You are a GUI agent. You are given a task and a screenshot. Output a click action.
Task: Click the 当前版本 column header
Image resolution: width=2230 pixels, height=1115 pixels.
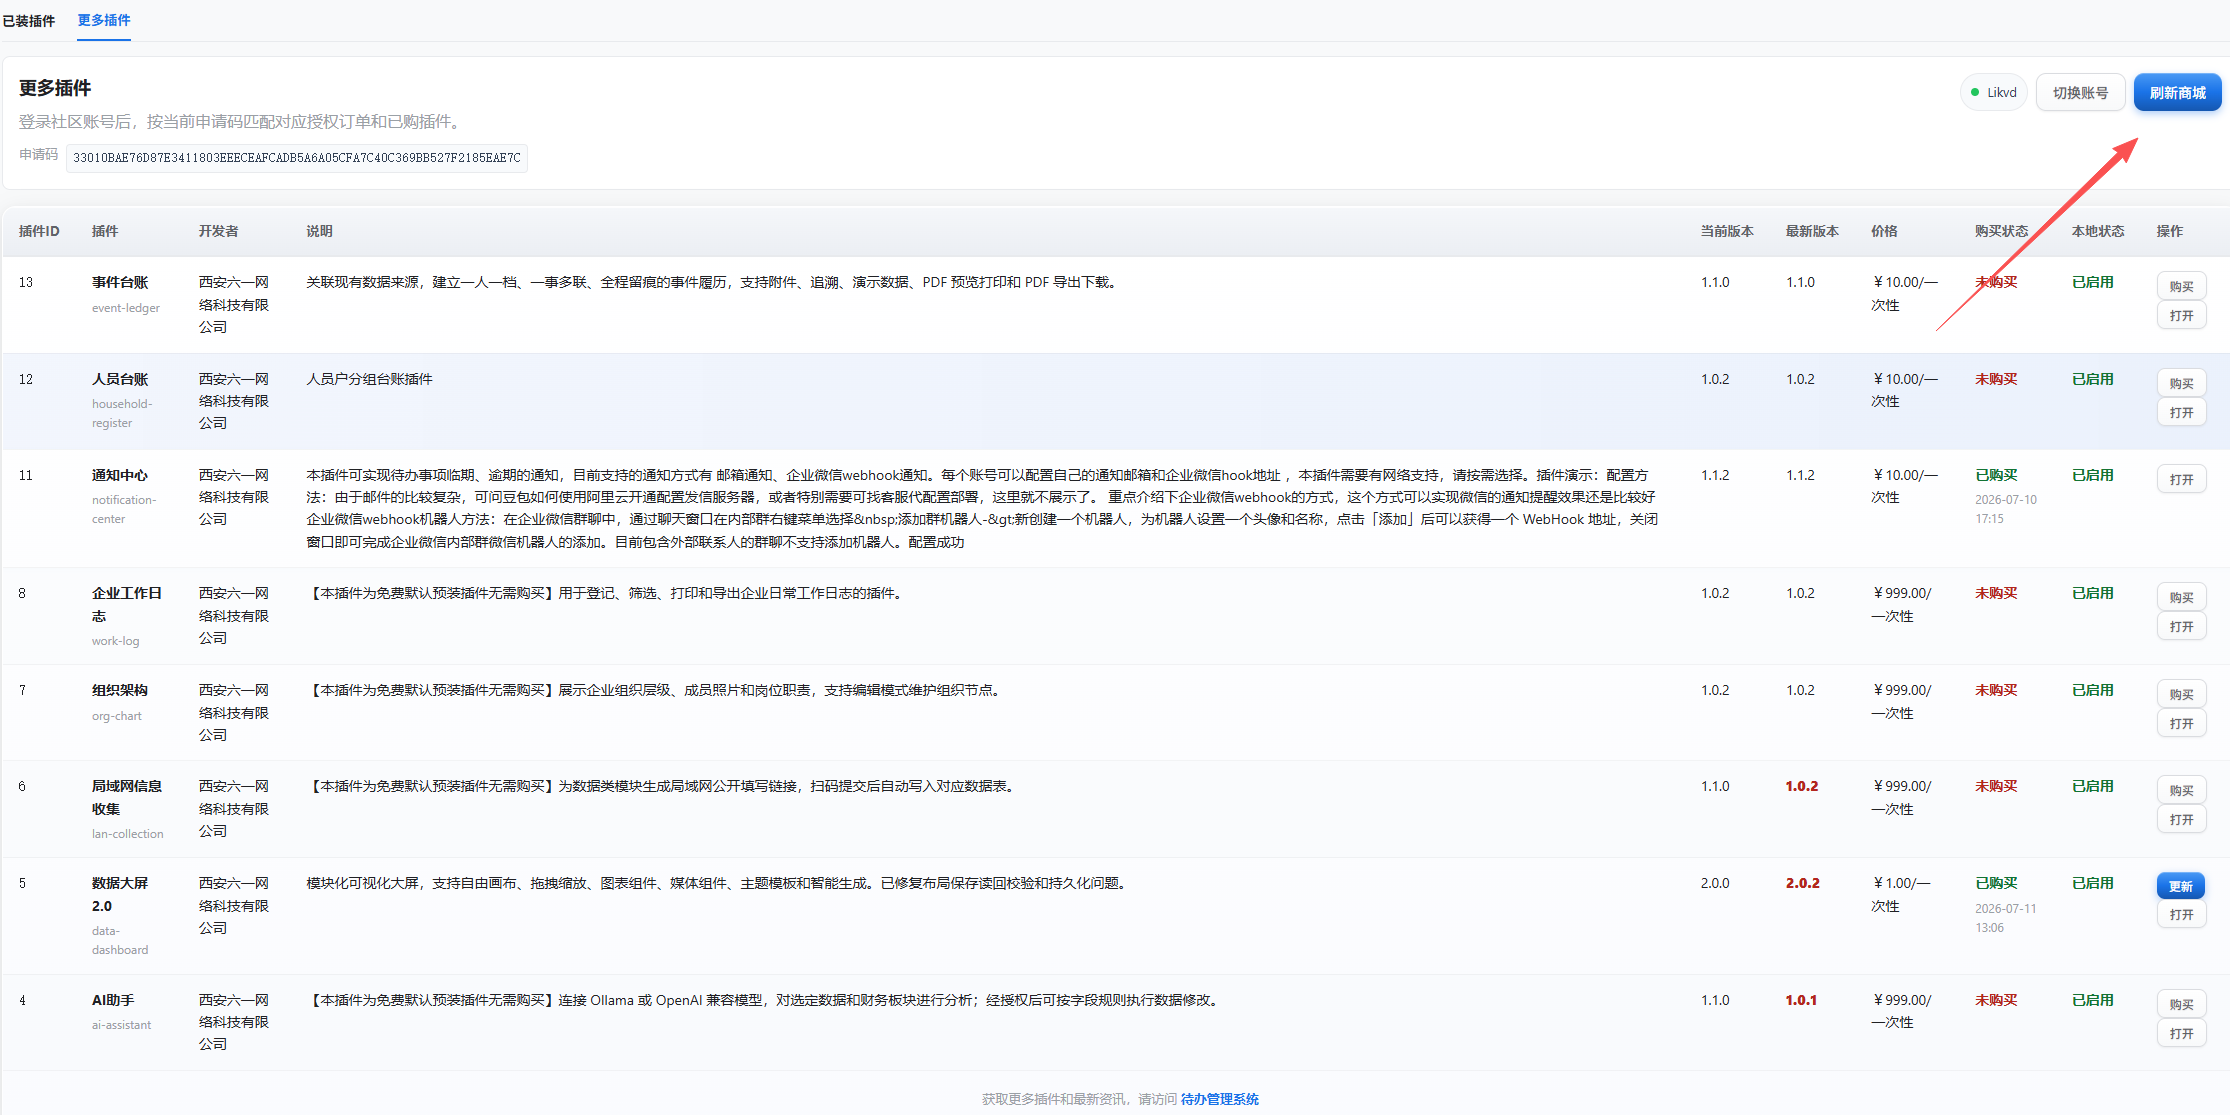(1727, 231)
